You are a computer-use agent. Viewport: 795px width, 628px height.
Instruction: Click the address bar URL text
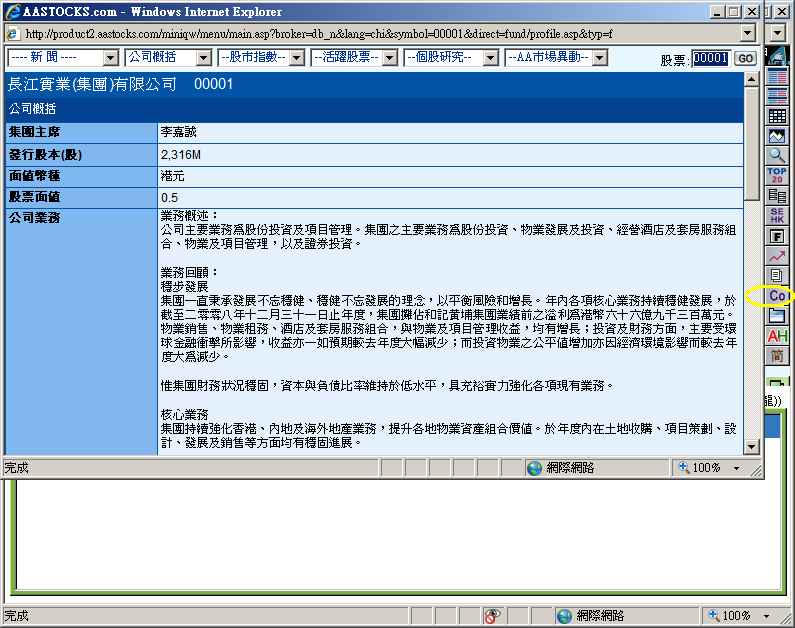coord(319,34)
